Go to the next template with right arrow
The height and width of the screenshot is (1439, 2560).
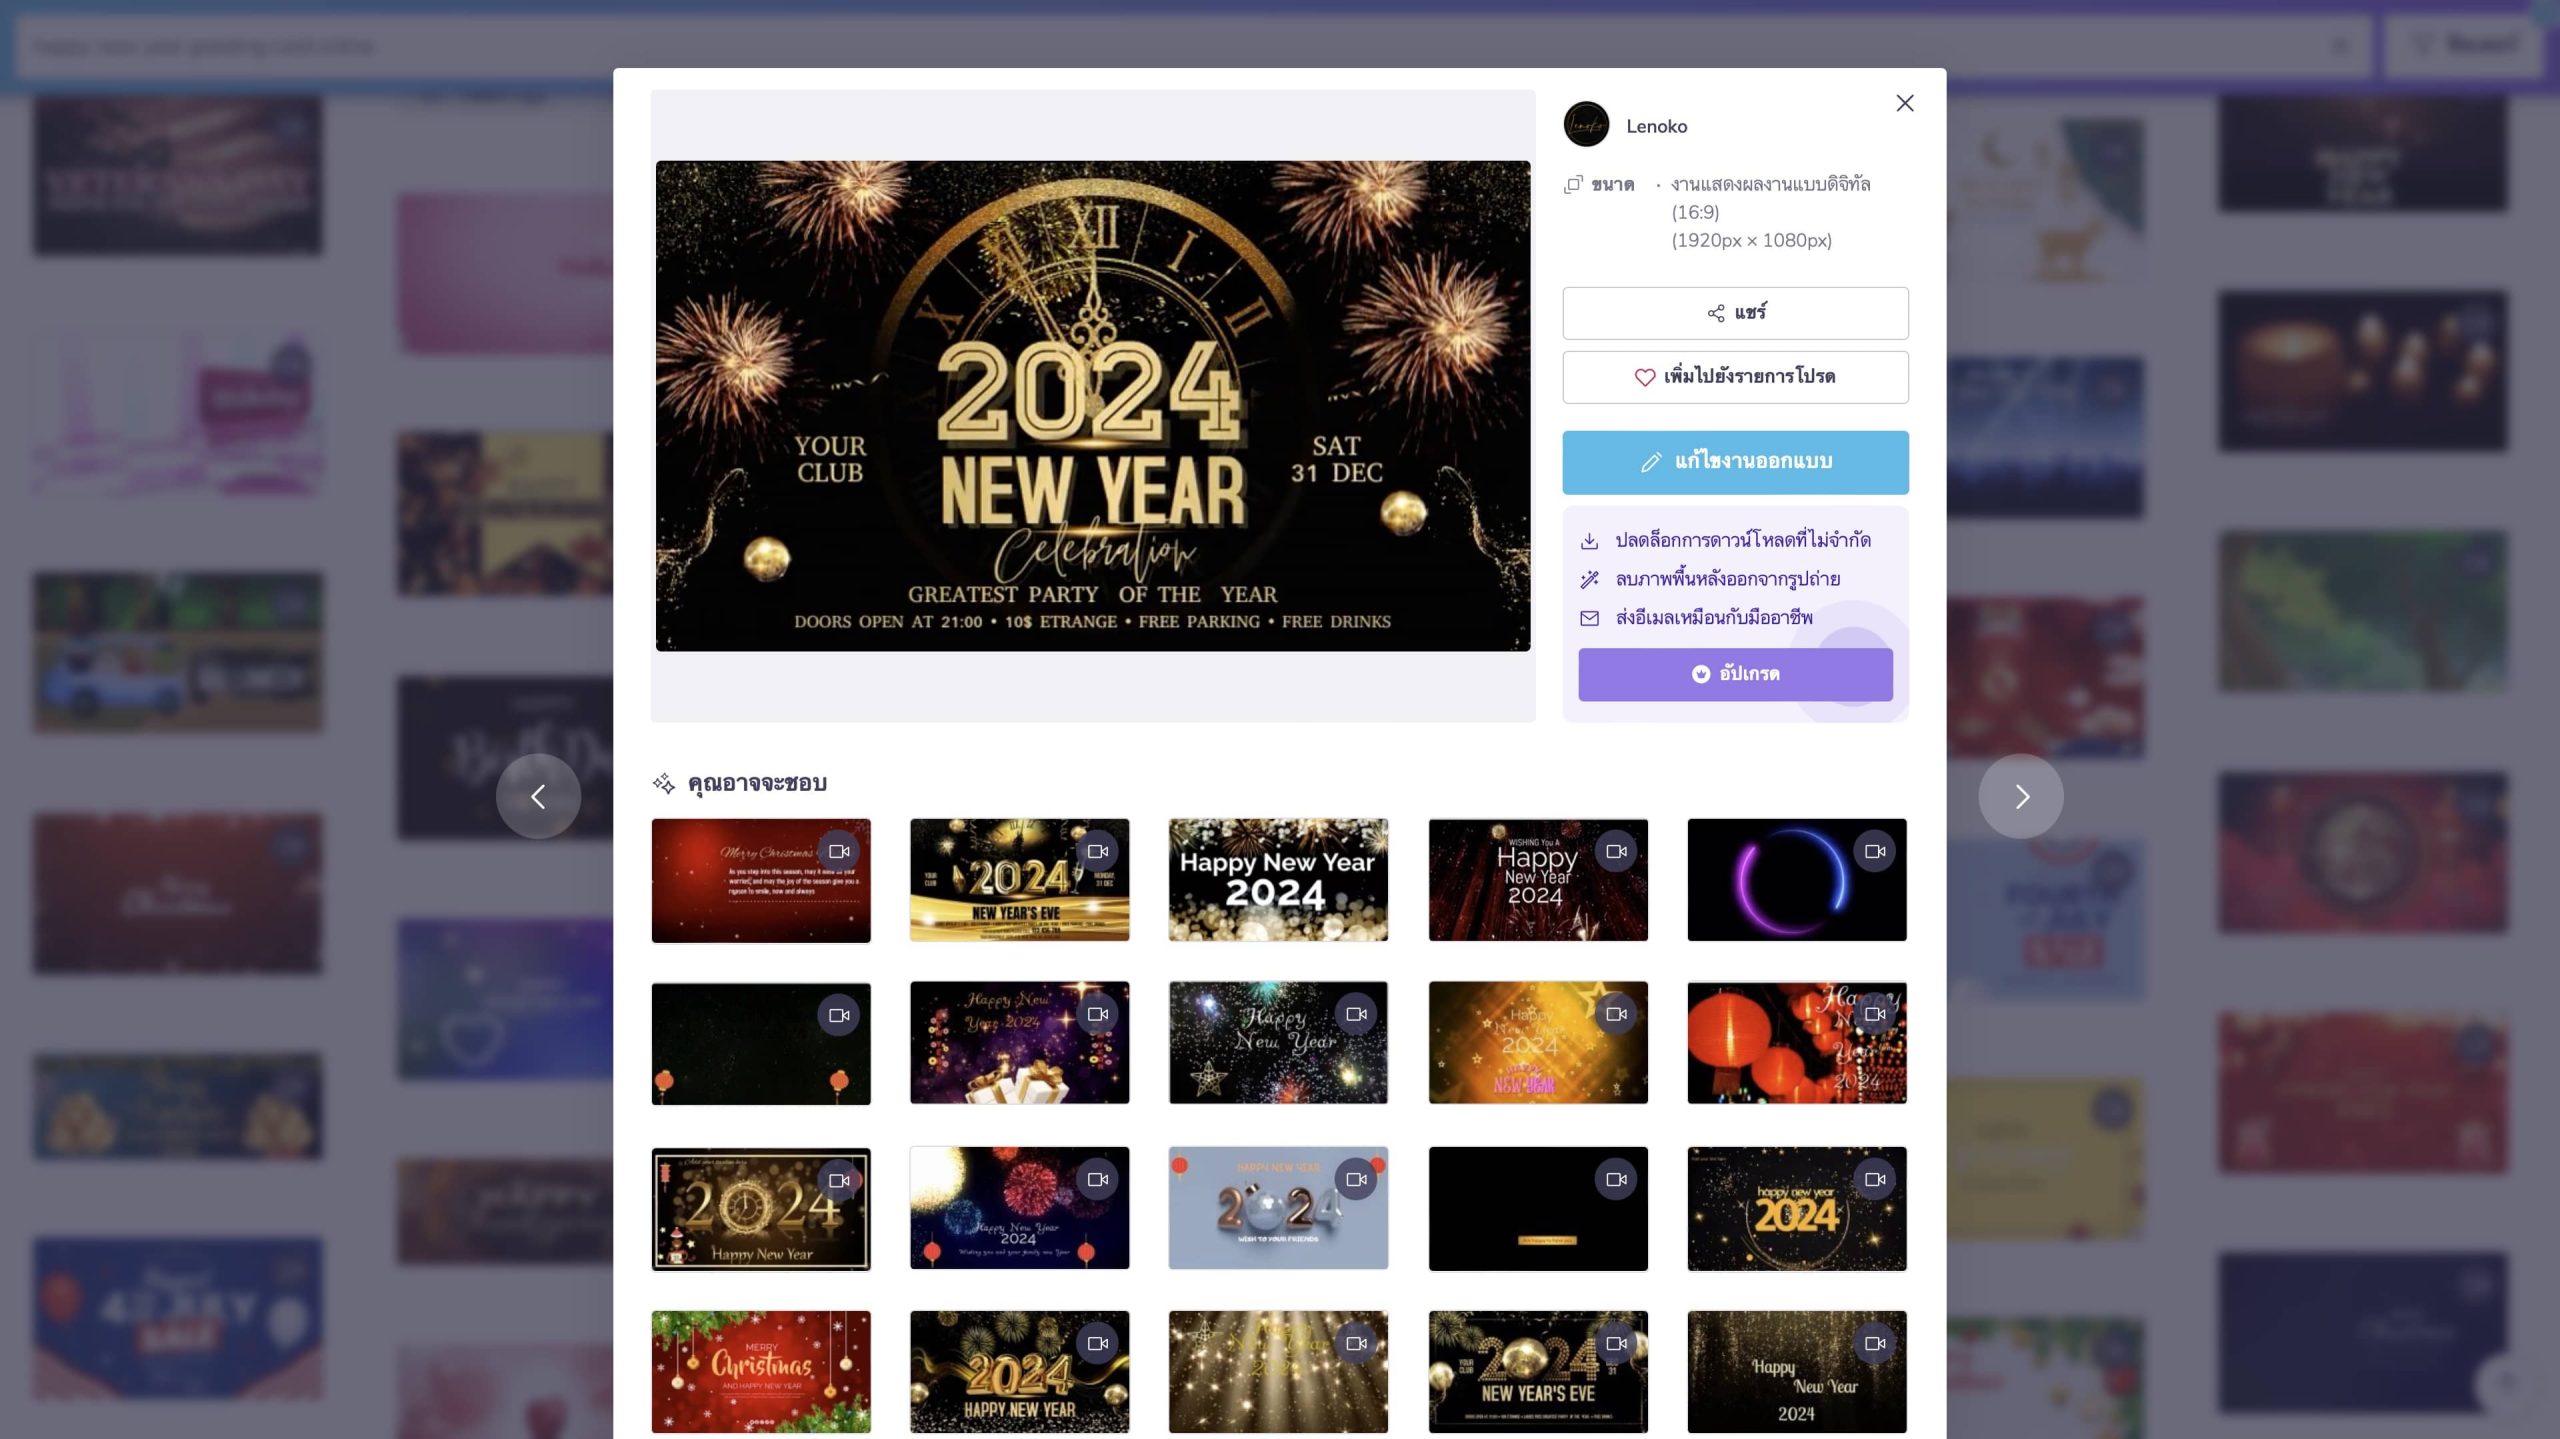pos(2020,796)
